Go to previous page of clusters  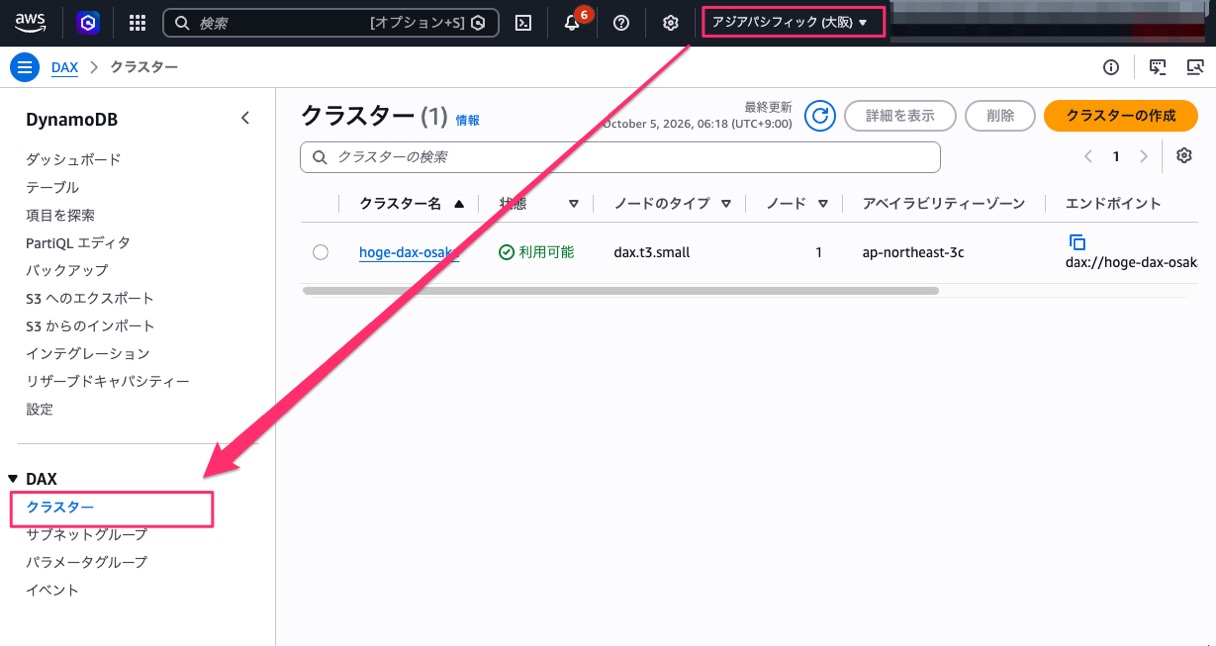click(1088, 156)
